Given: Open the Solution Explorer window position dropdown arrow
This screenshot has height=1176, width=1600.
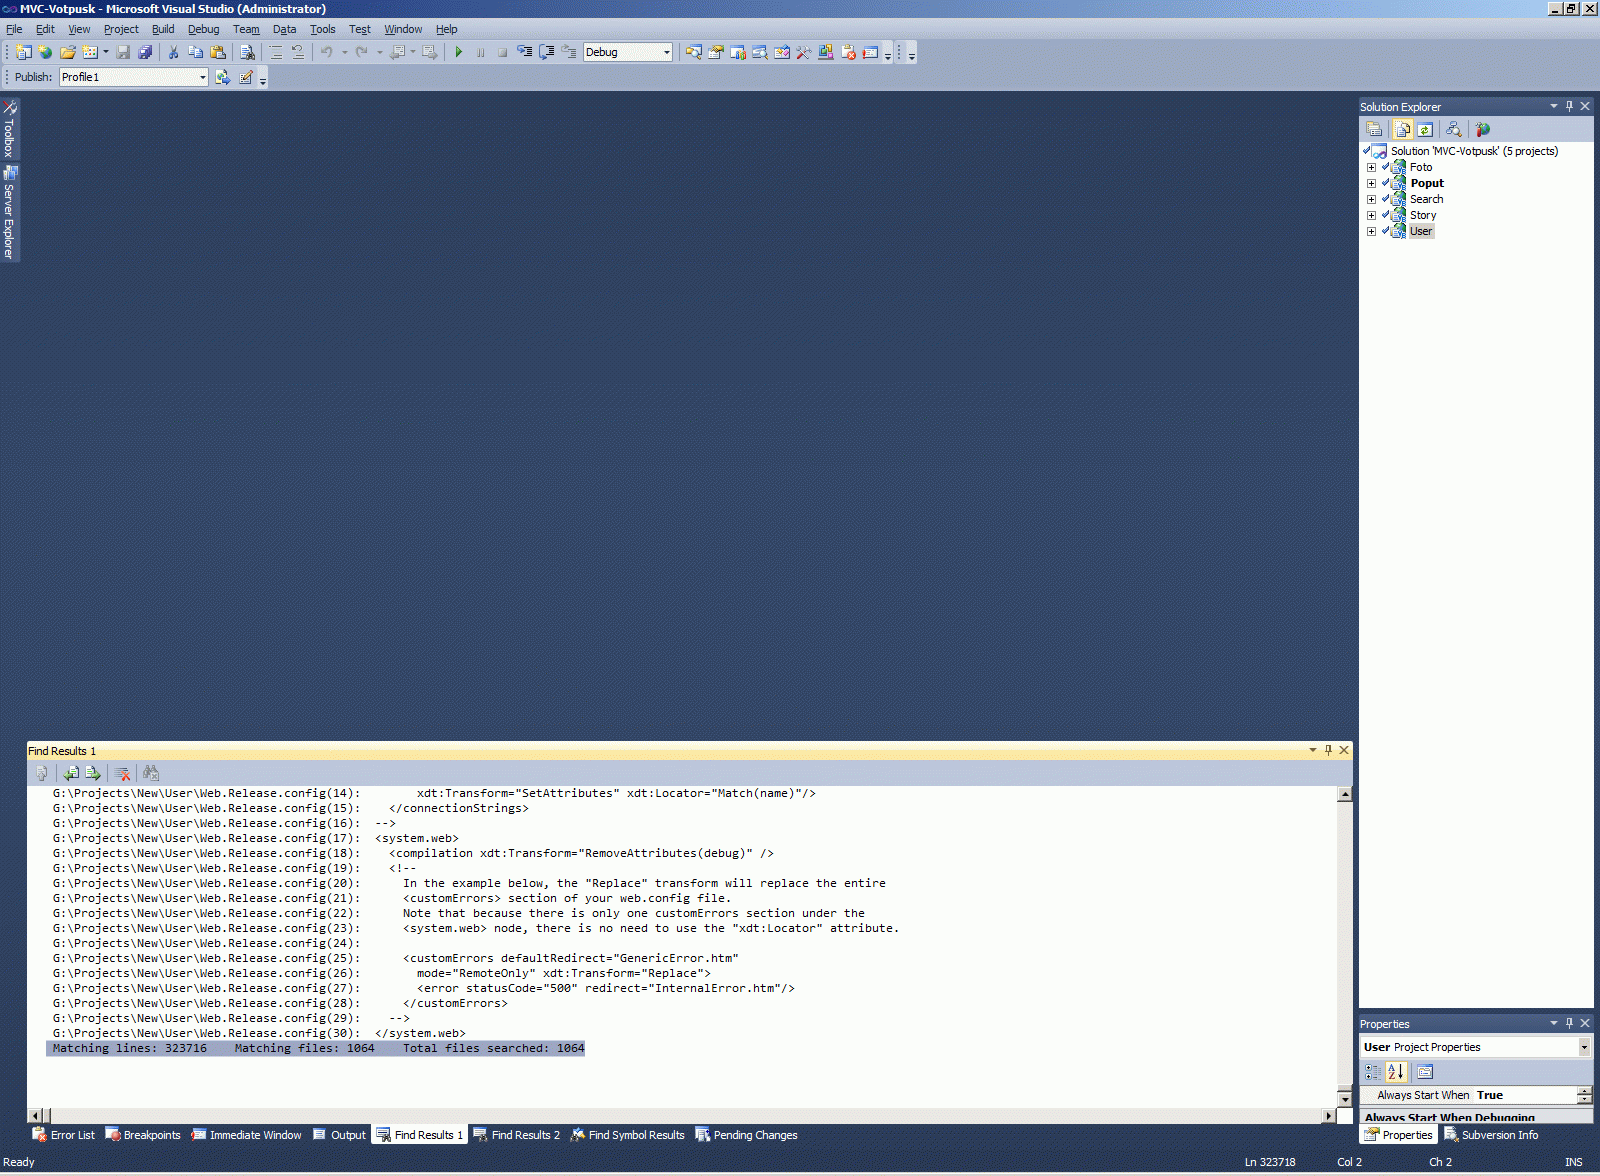Looking at the screenshot, I should point(1553,106).
